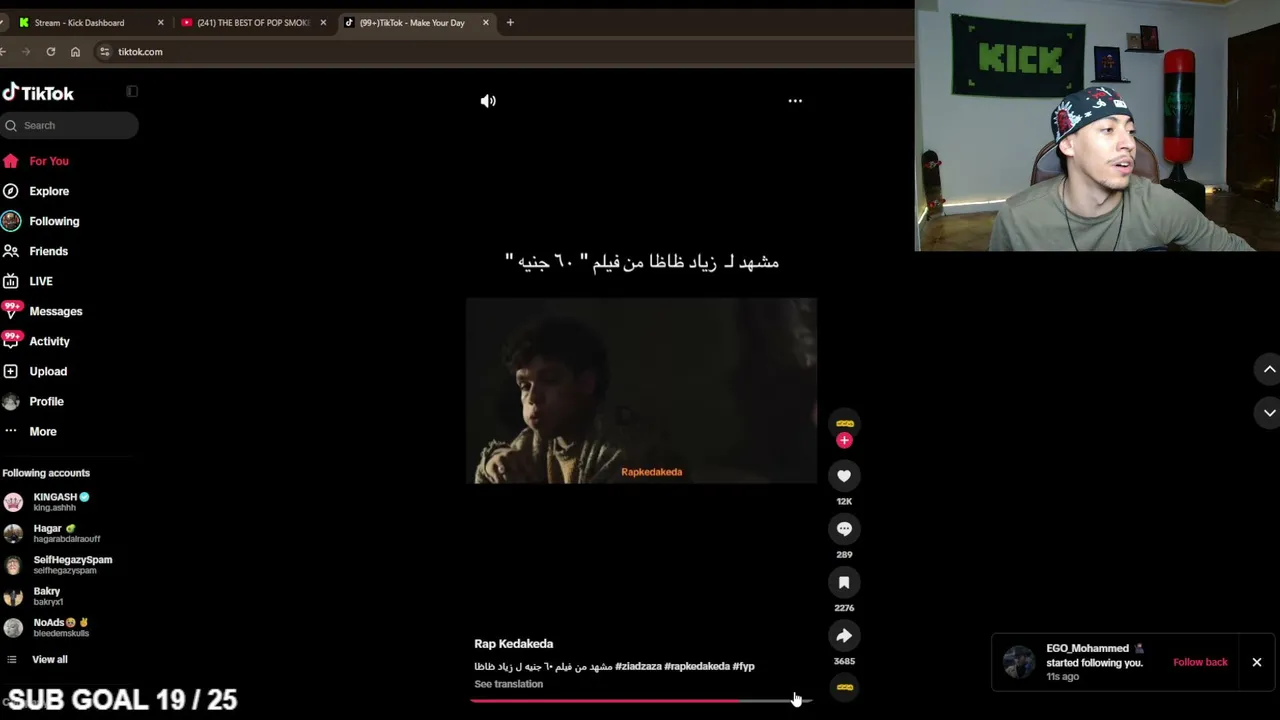This screenshot has width=1280, height=720.
Task: Switch to THE BEST OF POP SMOKE tab
Action: click(x=254, y=22)
